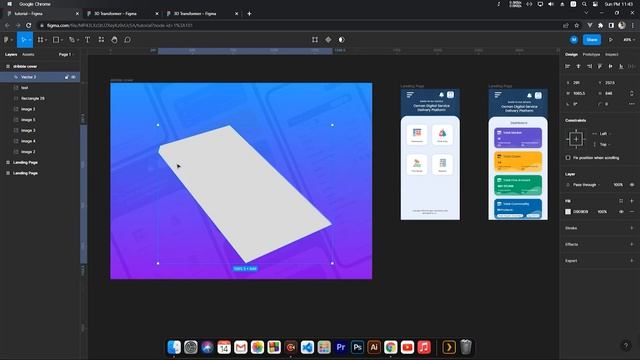640x360 pixels.
Task: Remove the fill with minus icon
Action: tap(632, 212)
